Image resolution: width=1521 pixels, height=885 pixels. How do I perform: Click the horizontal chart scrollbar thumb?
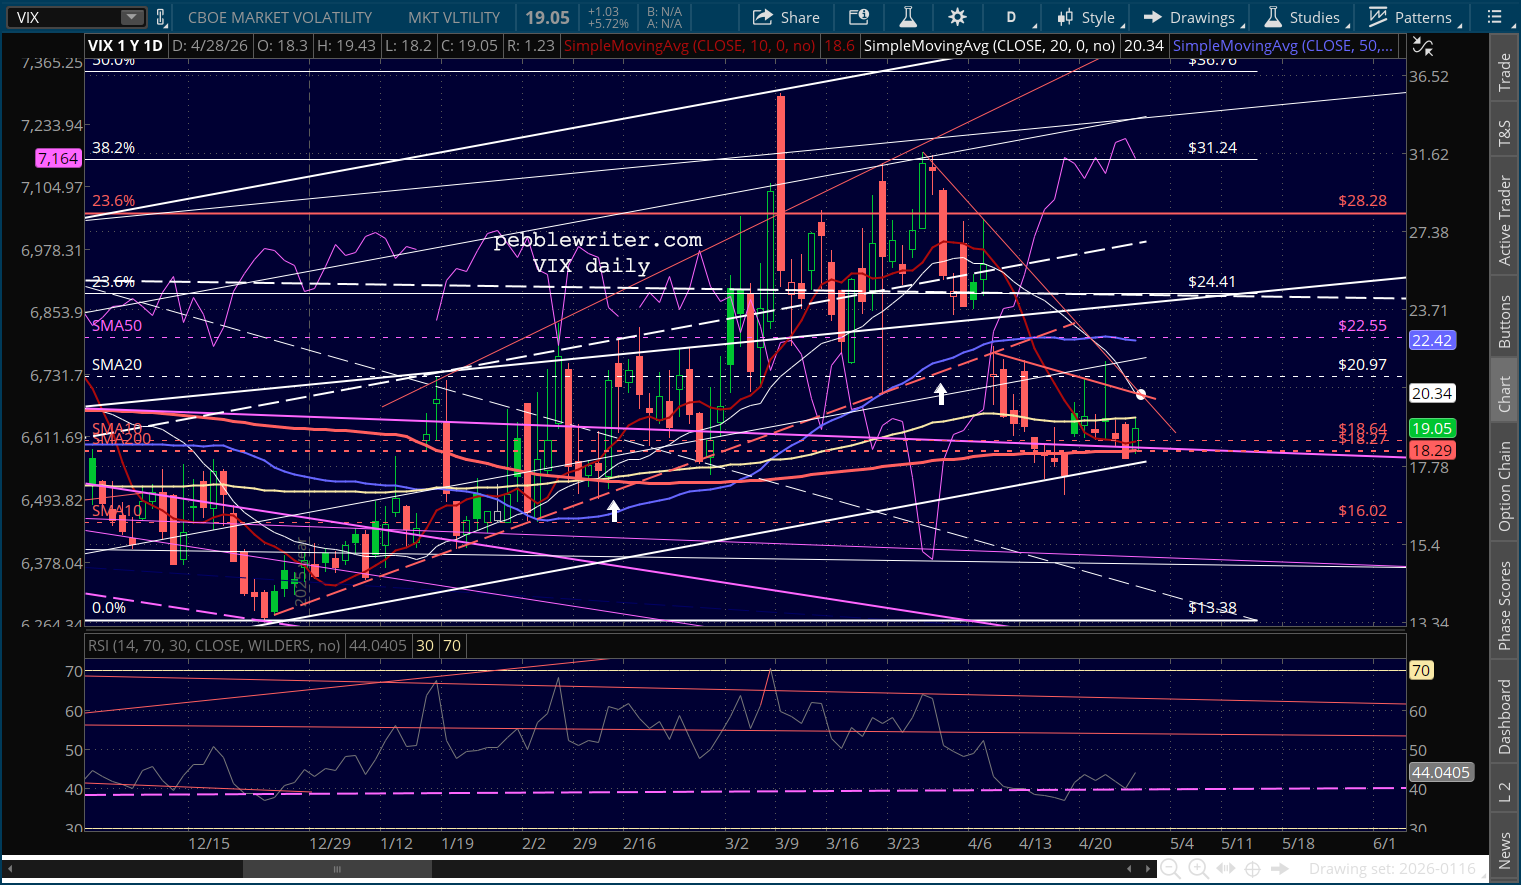point(337,869)
